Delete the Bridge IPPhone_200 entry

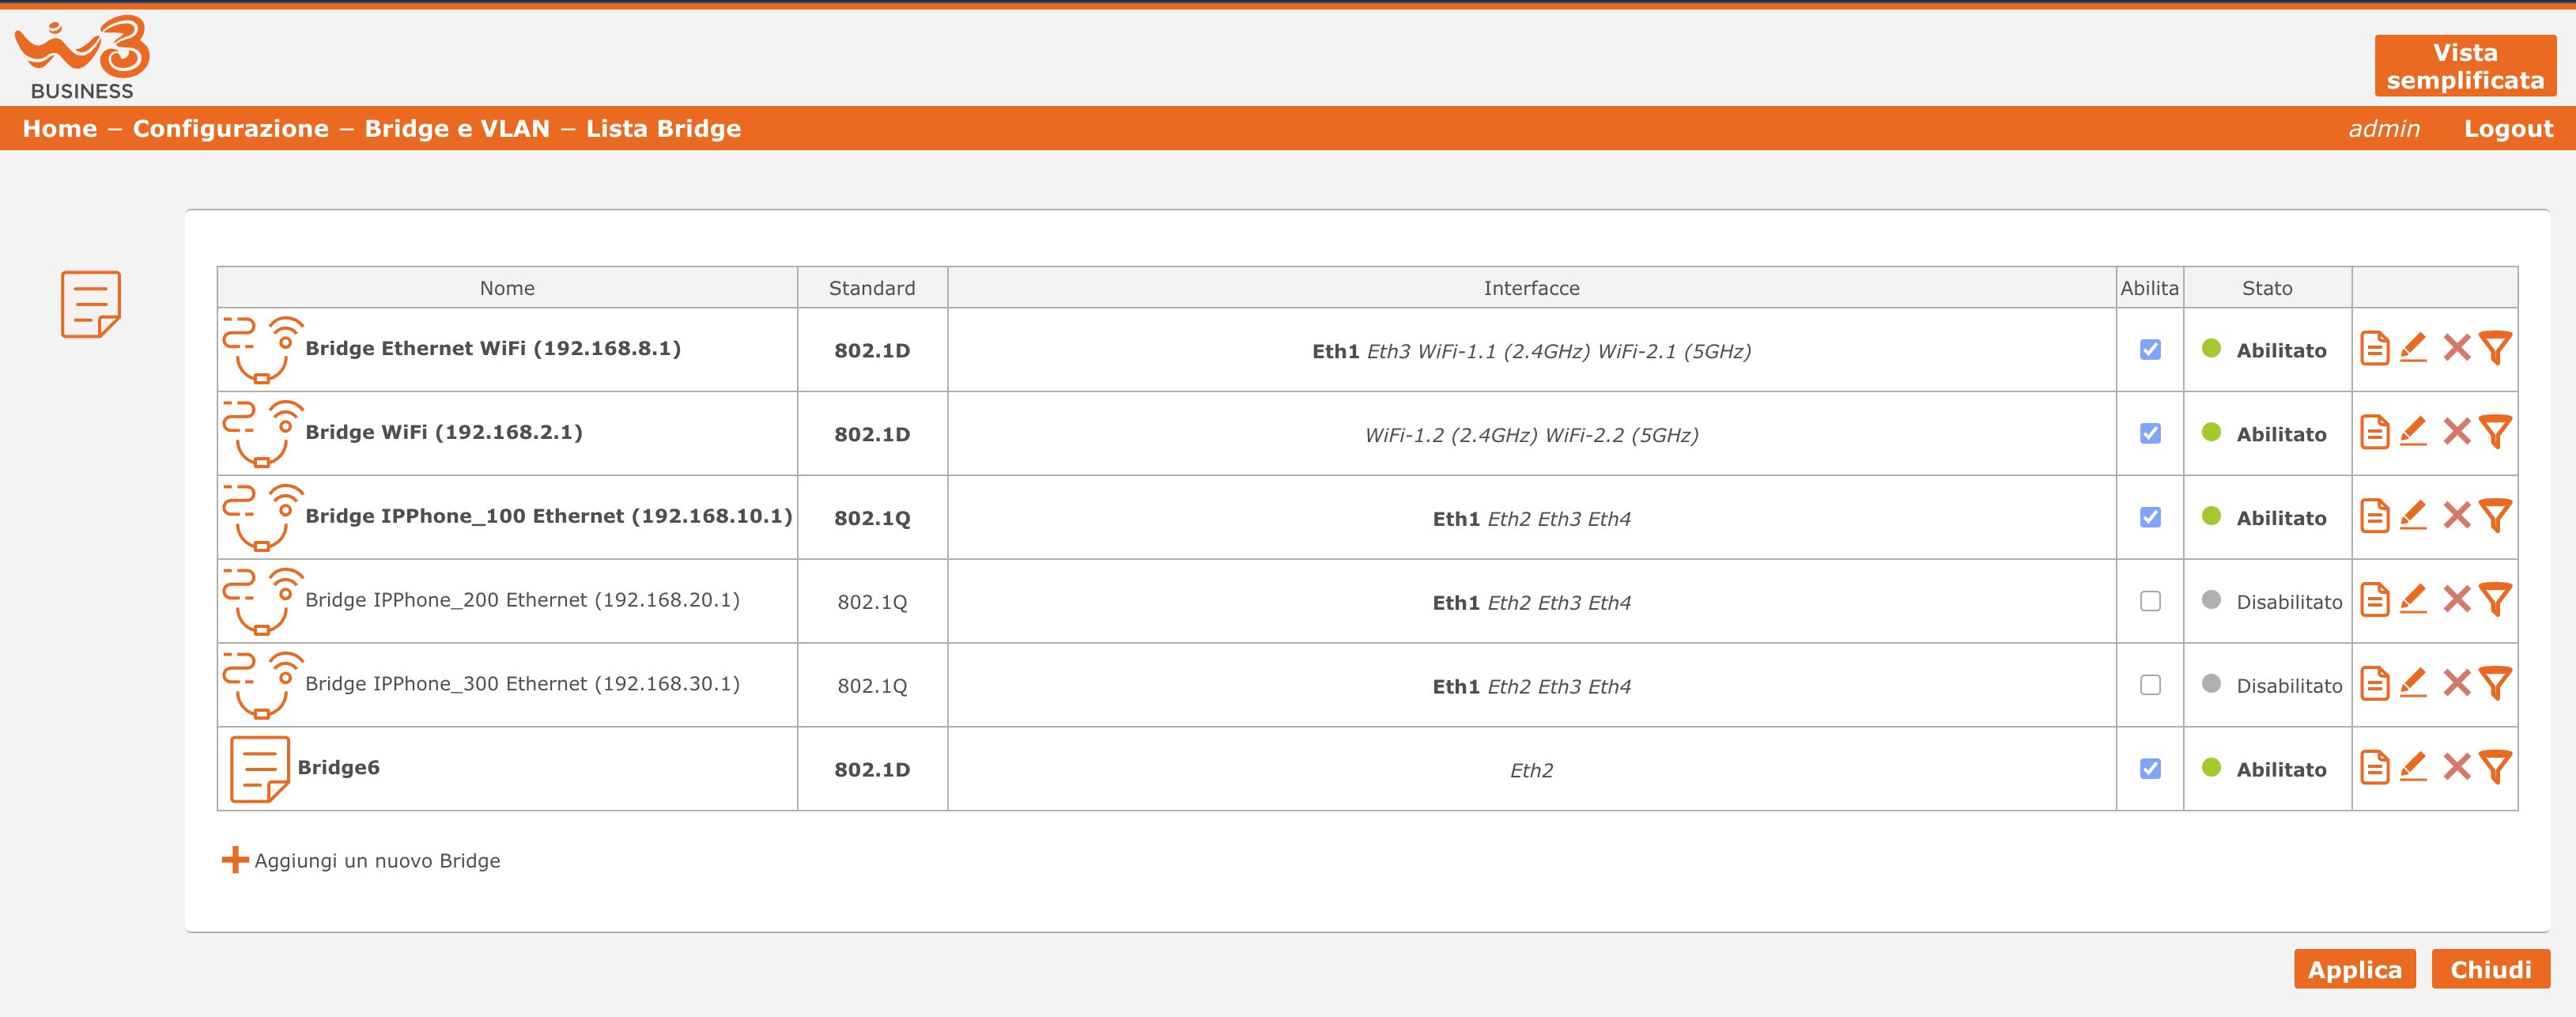pos(2456,600)
